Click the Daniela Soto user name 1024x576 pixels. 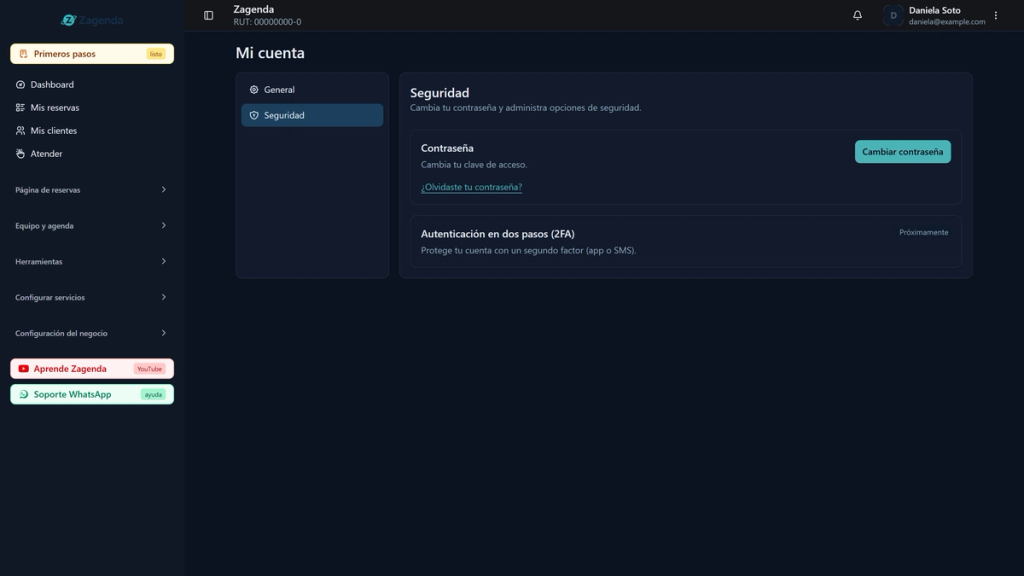click(x=935, y=10)
